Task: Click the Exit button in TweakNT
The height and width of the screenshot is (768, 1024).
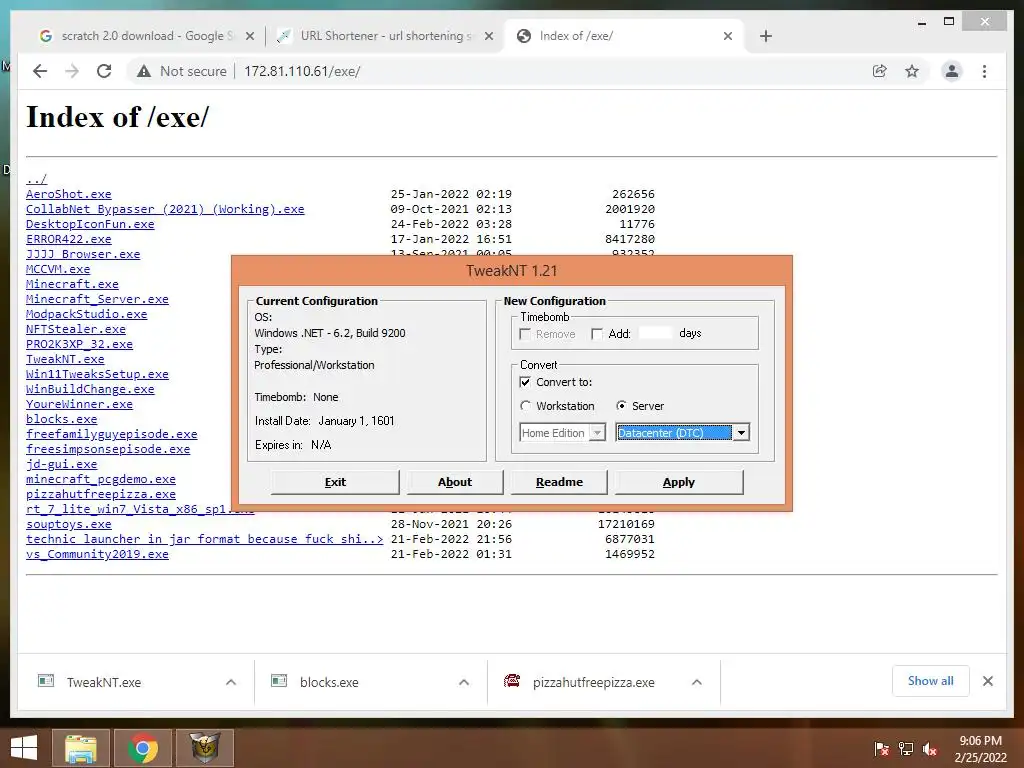Action: coord(335,482)
